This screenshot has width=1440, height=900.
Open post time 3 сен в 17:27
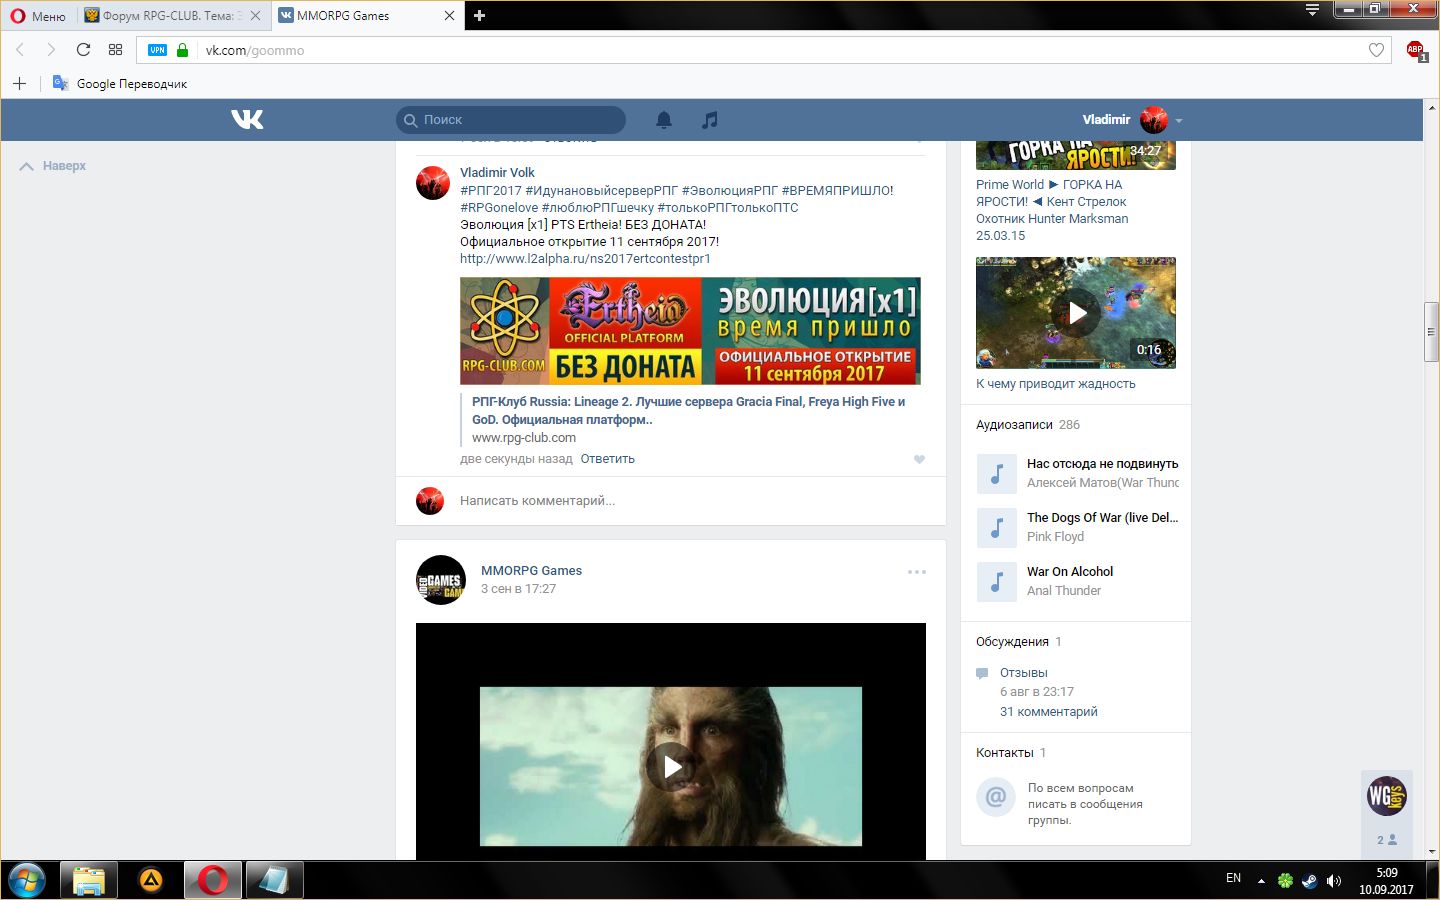[x=518, y=589]
